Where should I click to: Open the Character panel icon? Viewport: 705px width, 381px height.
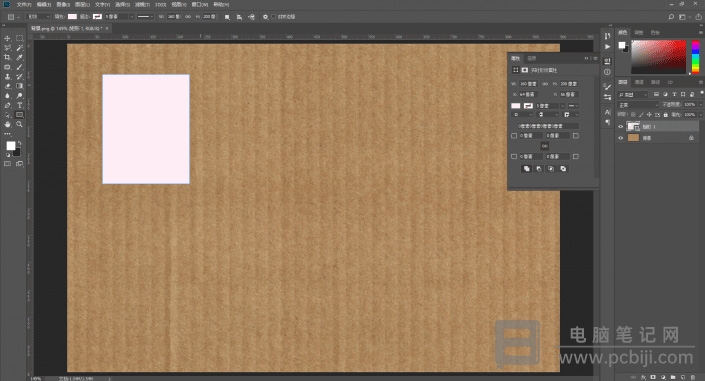tap(607, 112)
